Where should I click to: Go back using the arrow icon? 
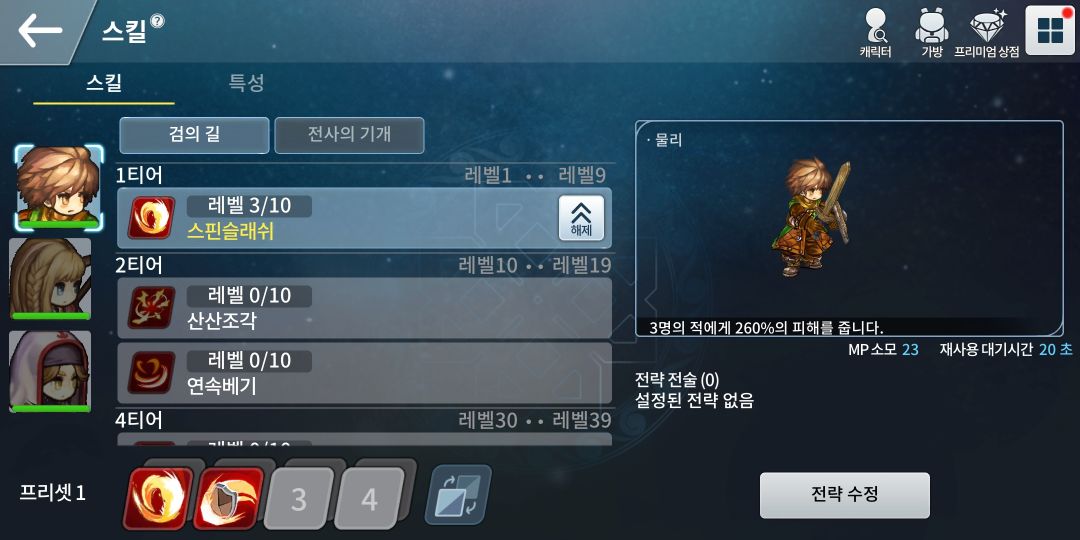pyautogui.click(x=40, y=30)
